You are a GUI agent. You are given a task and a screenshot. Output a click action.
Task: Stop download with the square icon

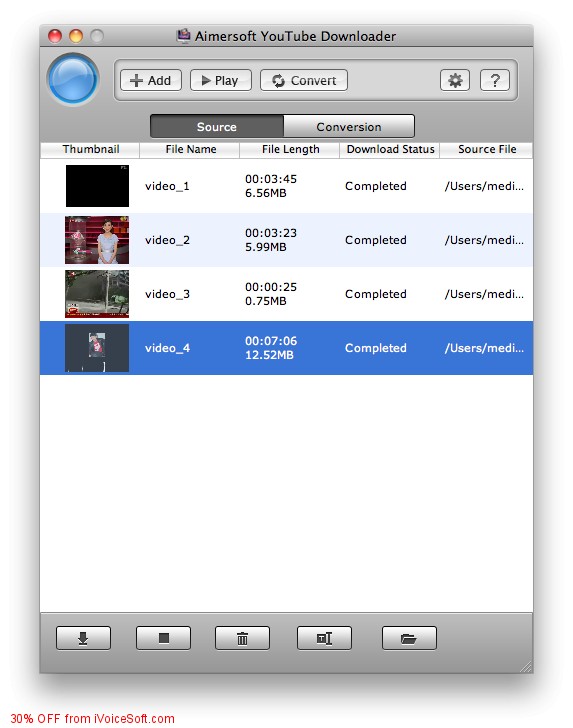point(163,638)
